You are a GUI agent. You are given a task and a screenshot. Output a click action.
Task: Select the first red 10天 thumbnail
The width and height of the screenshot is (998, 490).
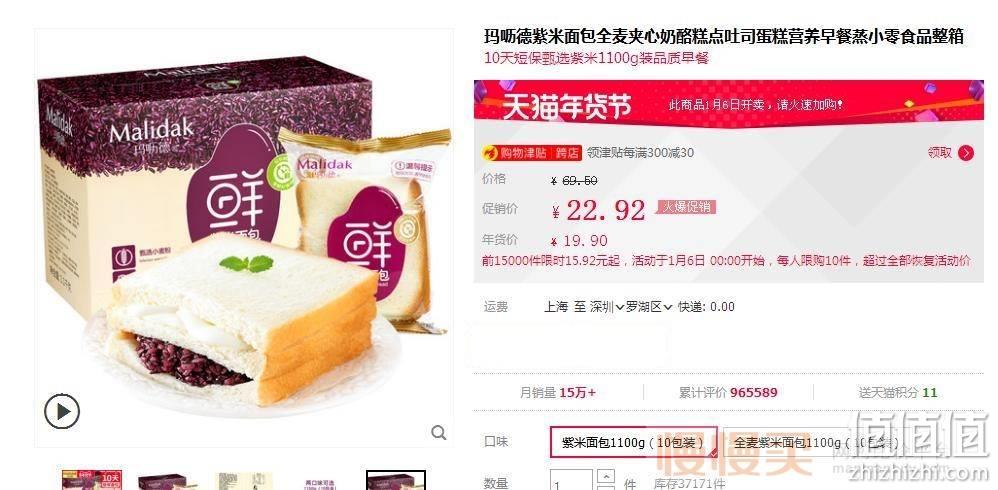tap(91, 480)
